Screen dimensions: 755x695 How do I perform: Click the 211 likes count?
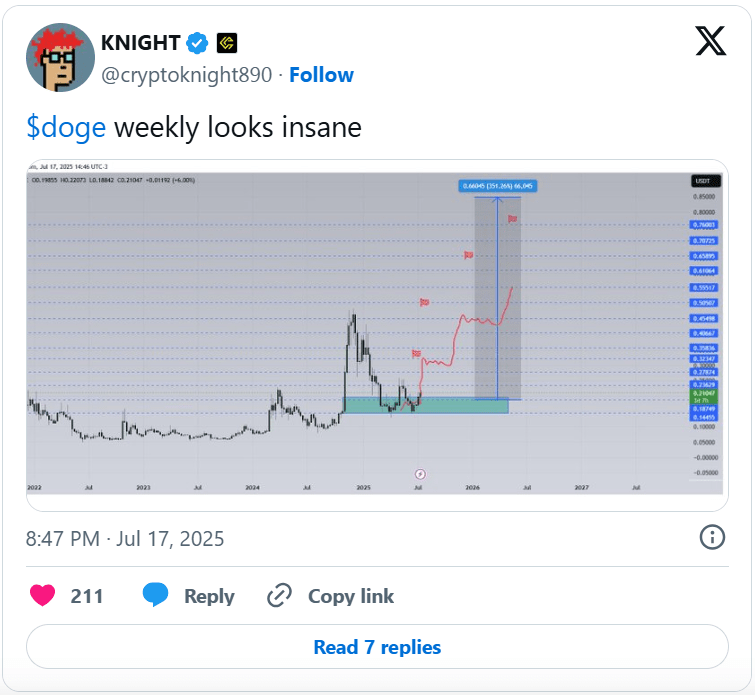[x=87, y=596]
